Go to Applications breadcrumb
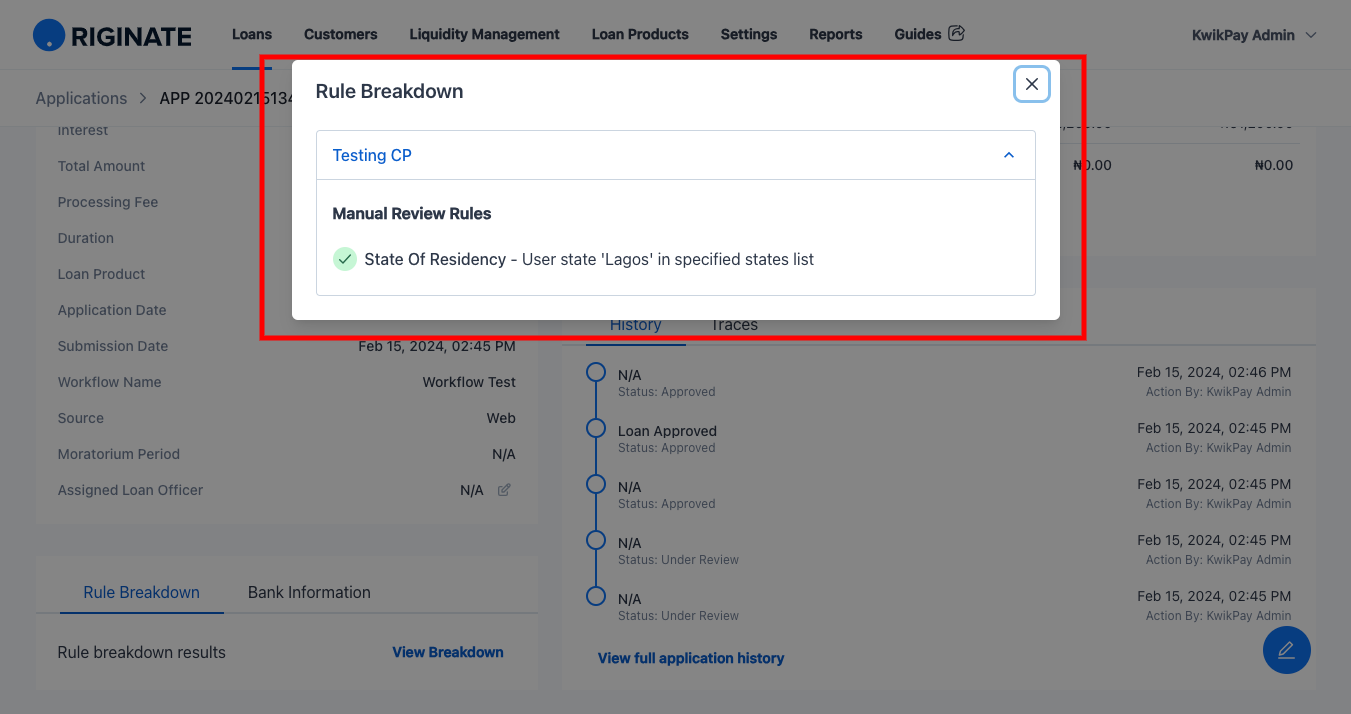Screen dimensions: 1351x714 click(81, 98)
